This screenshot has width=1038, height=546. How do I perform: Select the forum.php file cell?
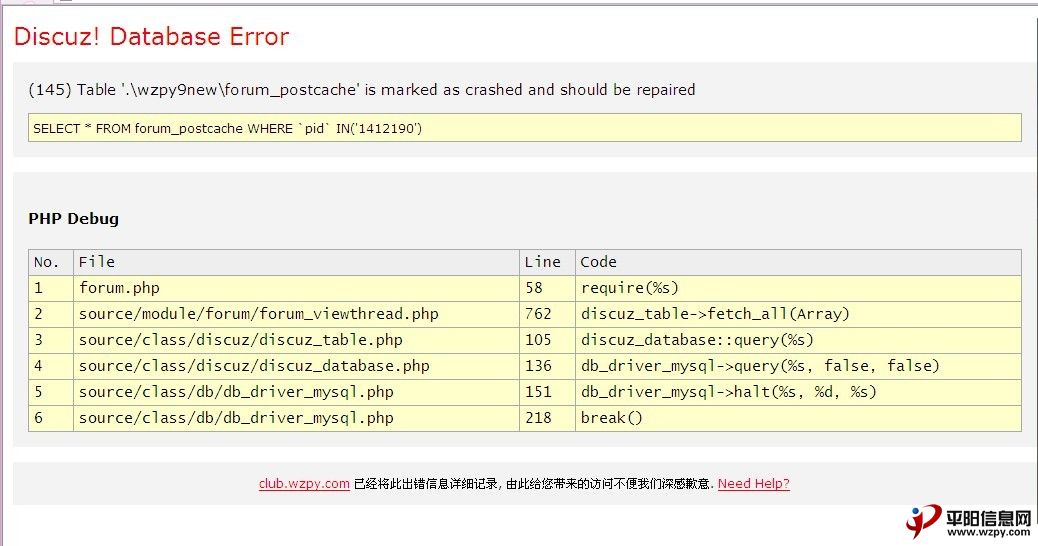pyautogui.click(x=296, y=288)
